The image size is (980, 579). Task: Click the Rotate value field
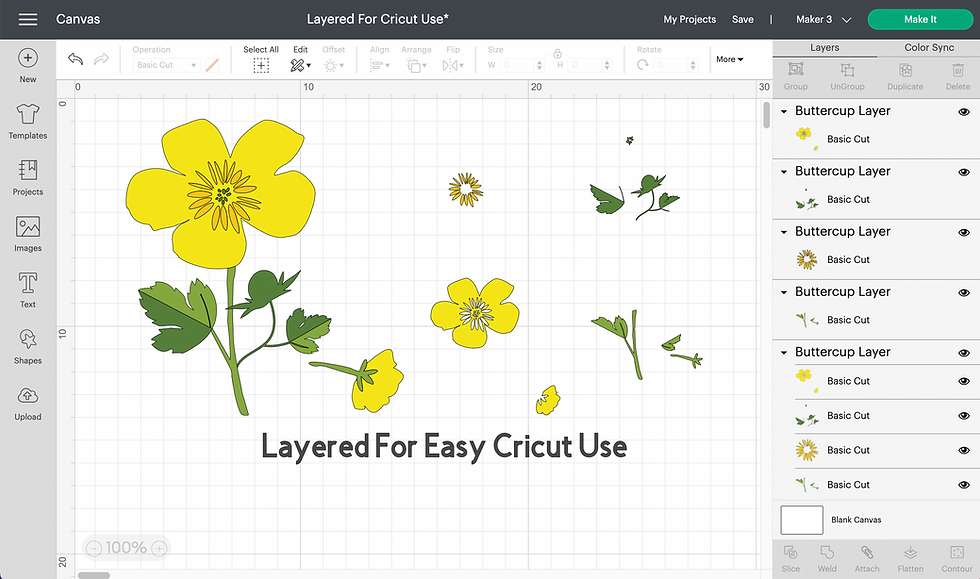(x=676, y=64)
